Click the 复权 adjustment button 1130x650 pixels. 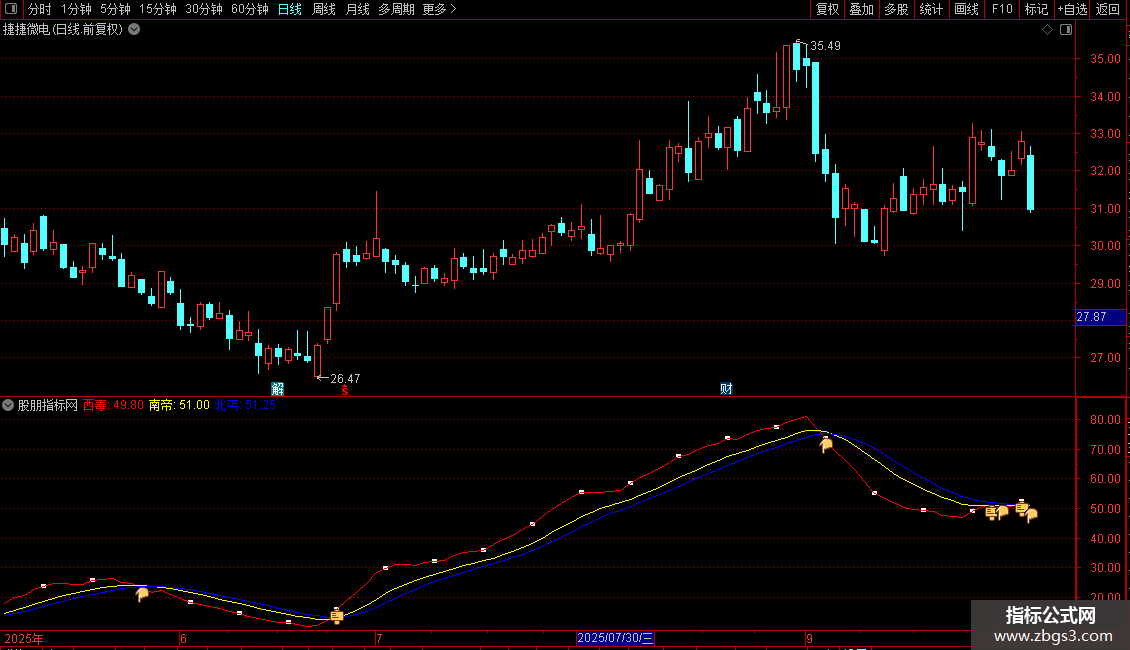point(827,9)
